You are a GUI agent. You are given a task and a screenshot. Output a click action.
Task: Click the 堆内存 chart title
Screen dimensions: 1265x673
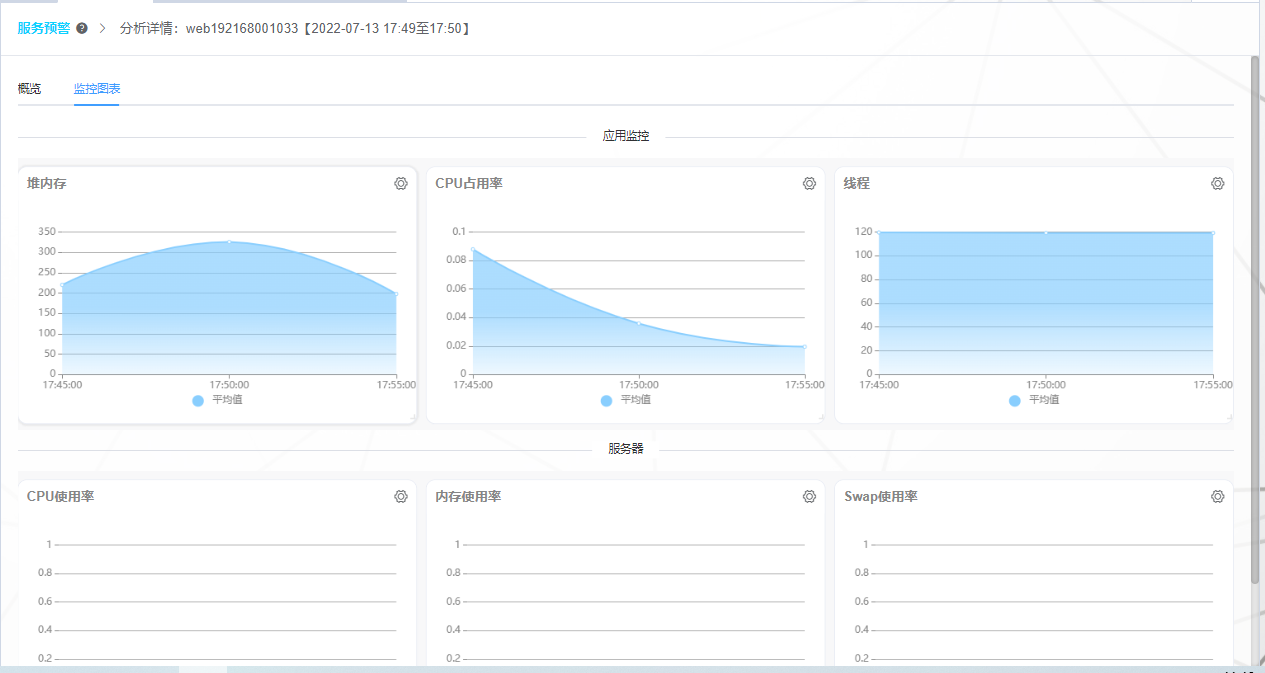pos(47,184)
